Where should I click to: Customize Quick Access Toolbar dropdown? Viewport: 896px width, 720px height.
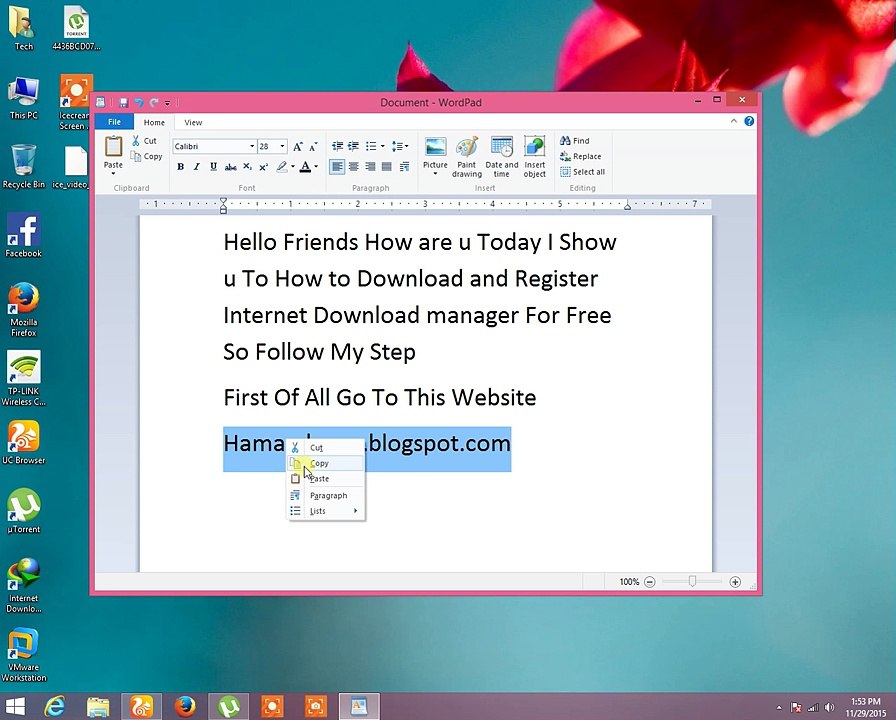(x=167, y=103)
